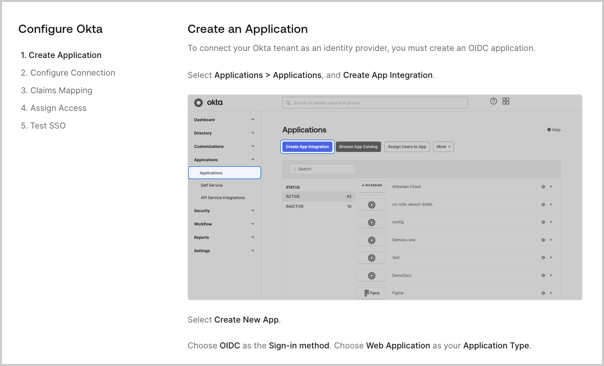The width and height of the screenshot is (604, 366).
Task: Expand the Reports chevron in Okta sidebar
Action: pos(253,237)
